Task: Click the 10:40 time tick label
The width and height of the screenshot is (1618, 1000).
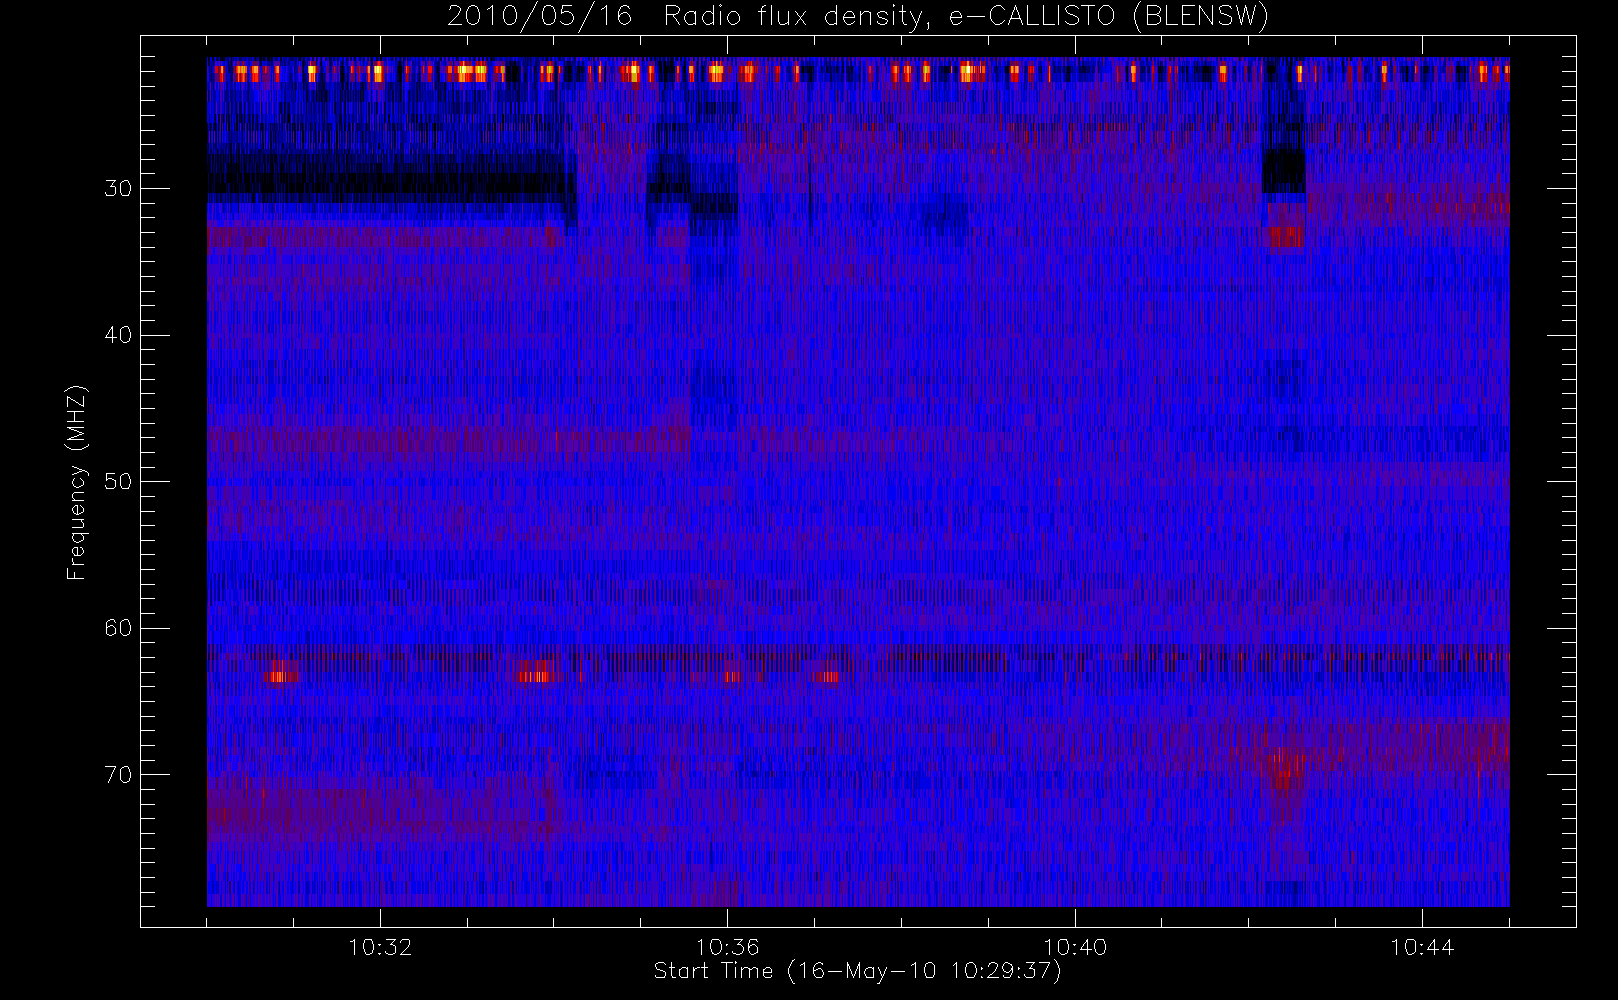Action: (1075, 946)
